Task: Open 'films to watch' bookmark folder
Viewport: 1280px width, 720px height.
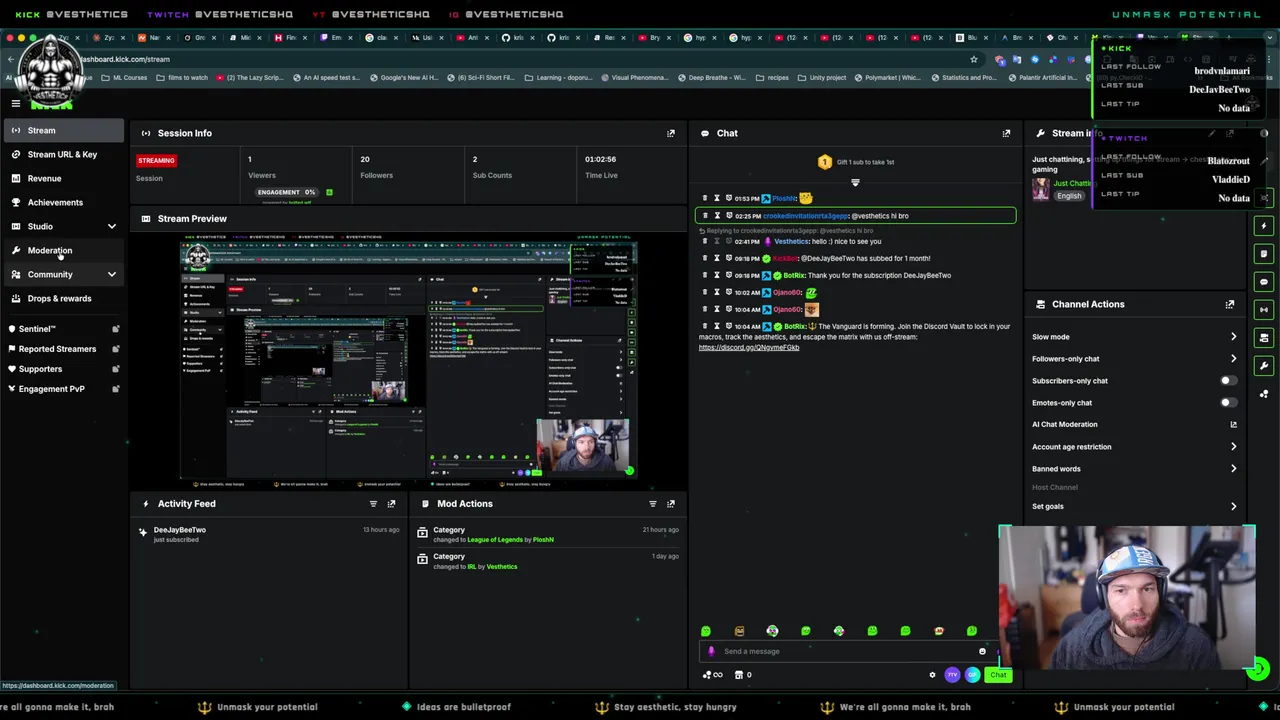Action: tap(182, 77)
